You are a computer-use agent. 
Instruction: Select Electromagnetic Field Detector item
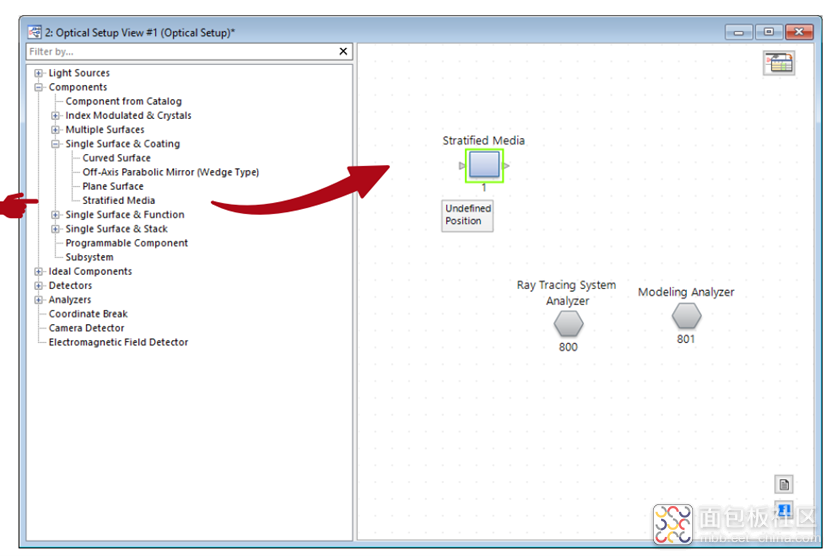click(118, 342)
